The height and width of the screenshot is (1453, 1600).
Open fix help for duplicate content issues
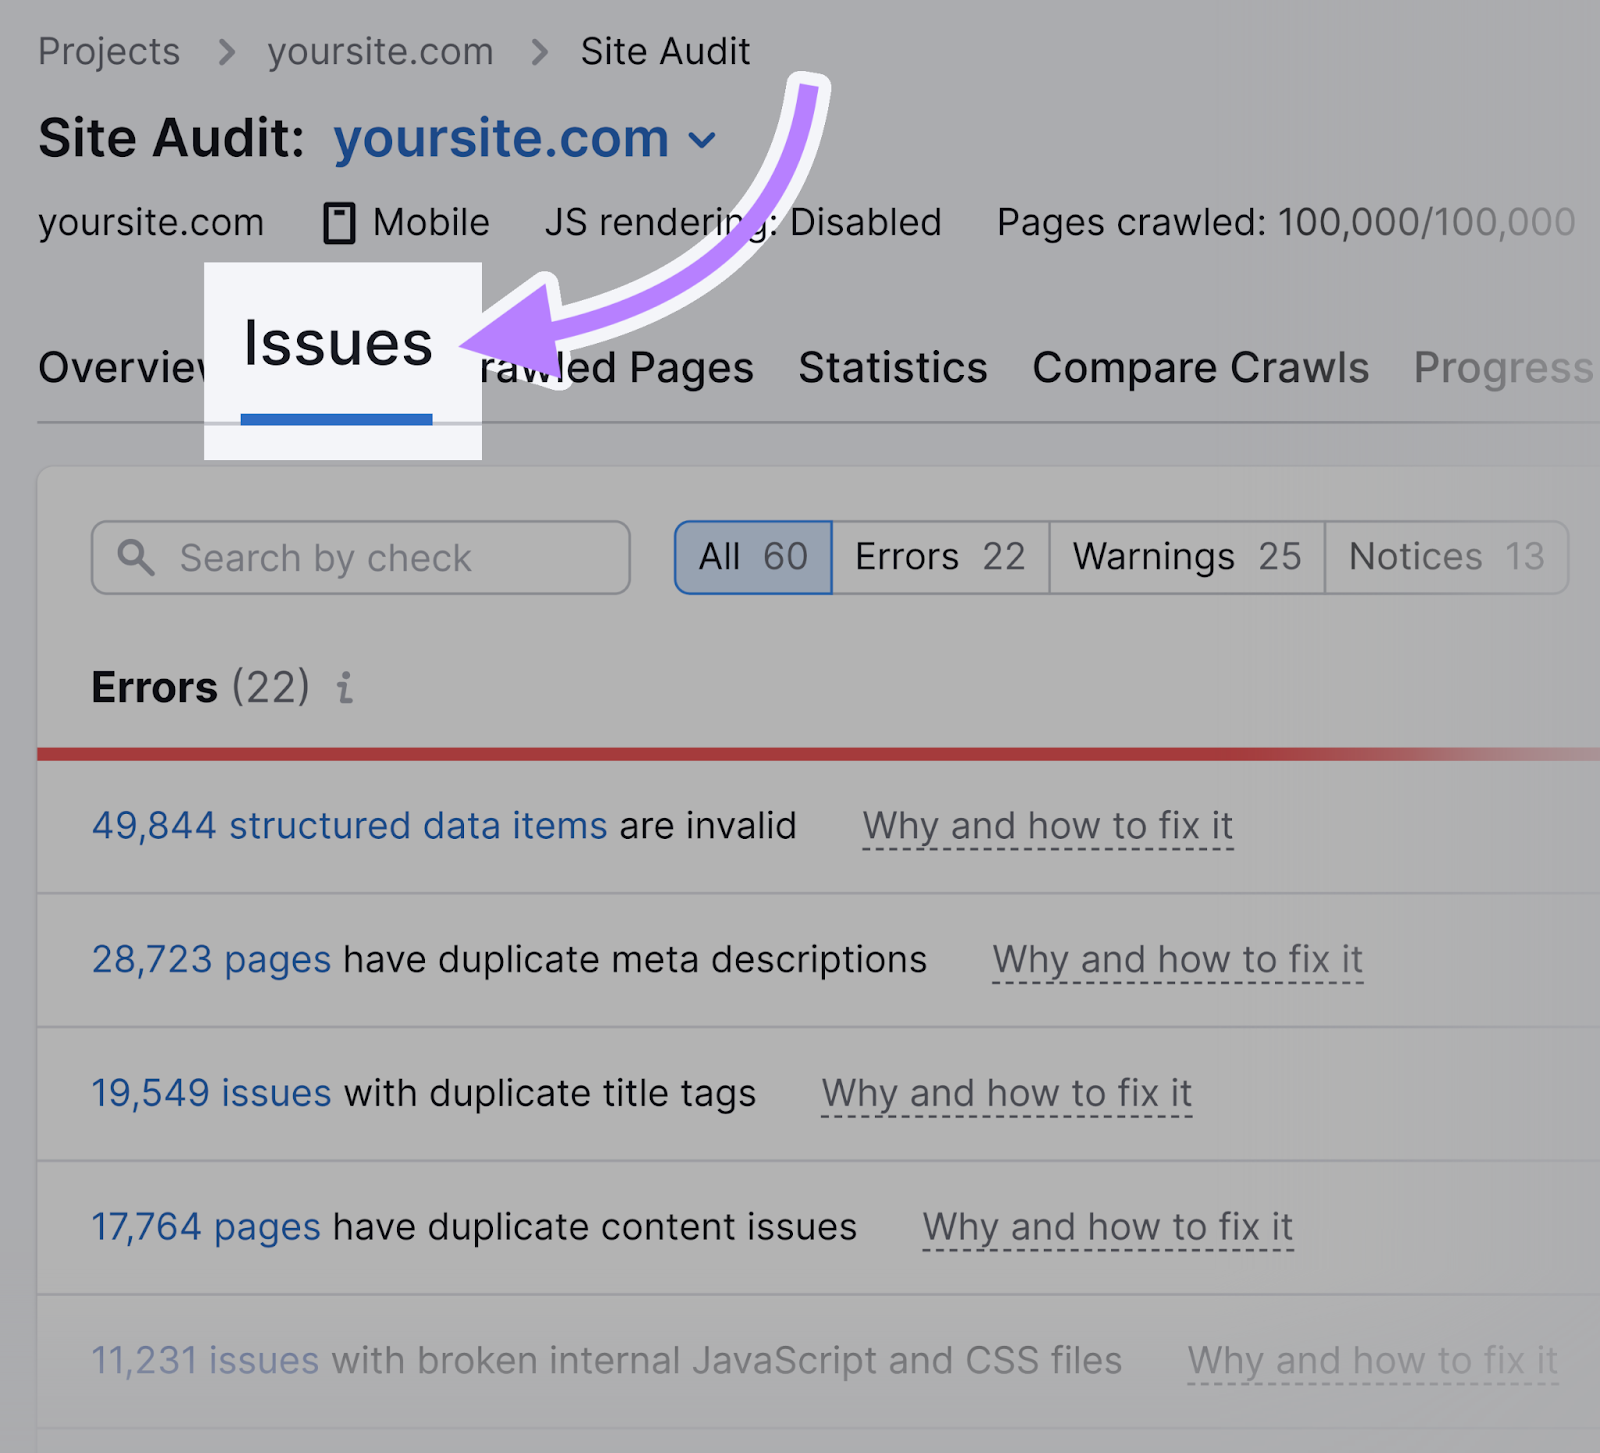[1108, 1228]
